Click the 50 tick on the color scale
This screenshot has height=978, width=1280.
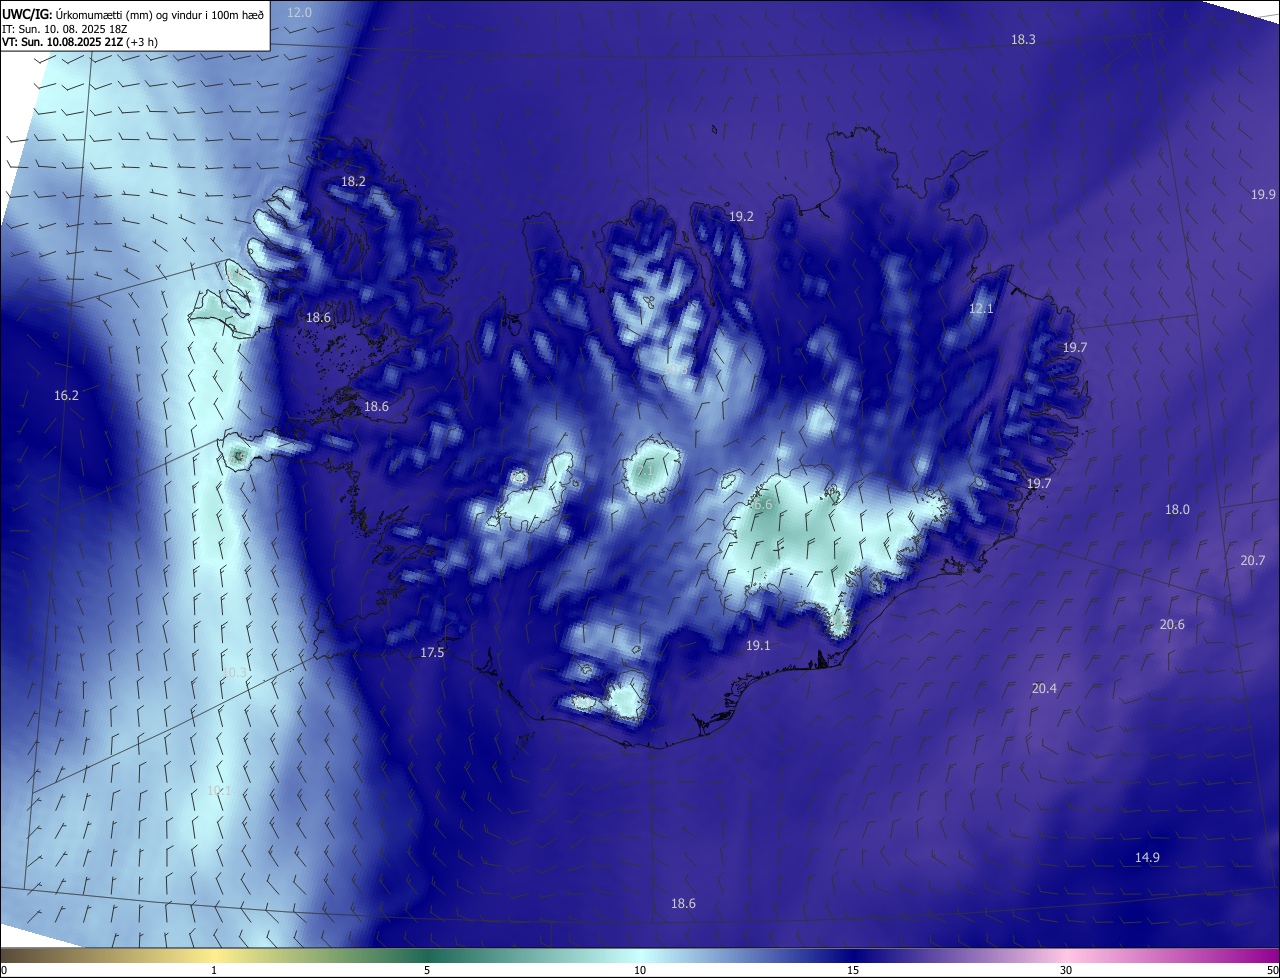click(x=1272, y=970)
